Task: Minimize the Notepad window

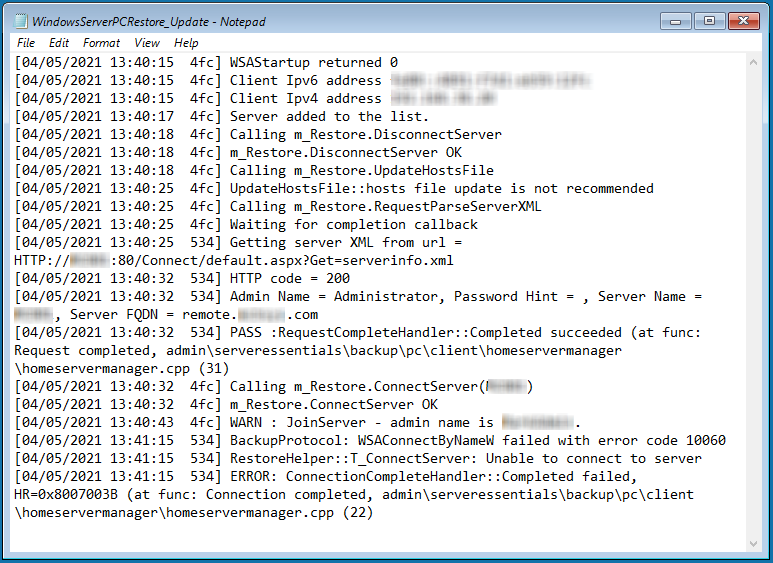Action: 675,21
